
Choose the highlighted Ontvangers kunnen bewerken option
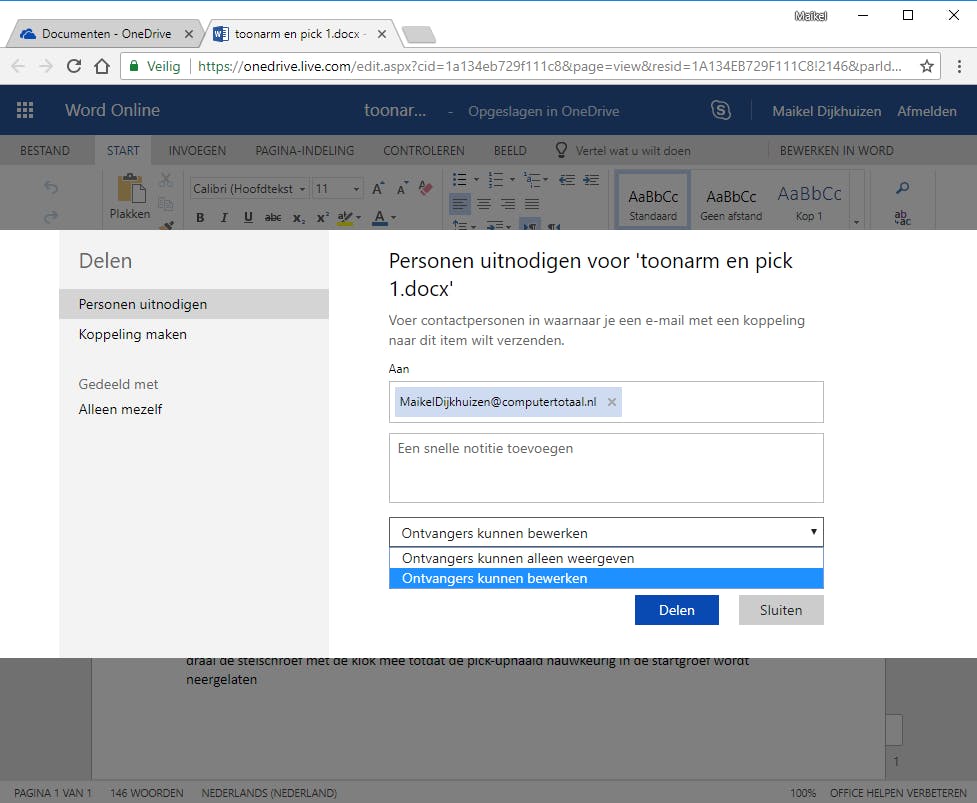click(606, 578)
